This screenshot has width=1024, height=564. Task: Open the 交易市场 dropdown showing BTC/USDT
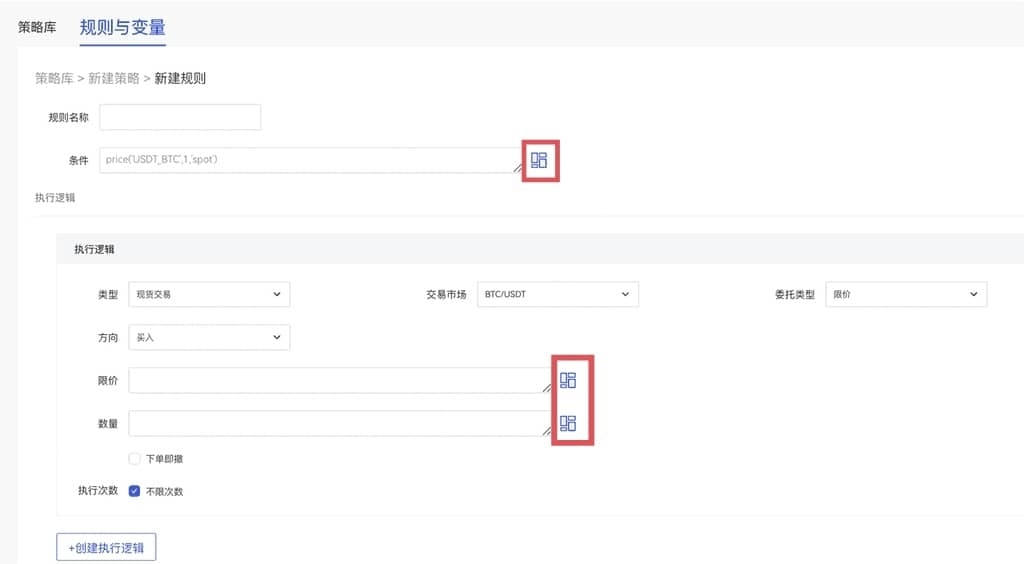[x=557, y=294]
